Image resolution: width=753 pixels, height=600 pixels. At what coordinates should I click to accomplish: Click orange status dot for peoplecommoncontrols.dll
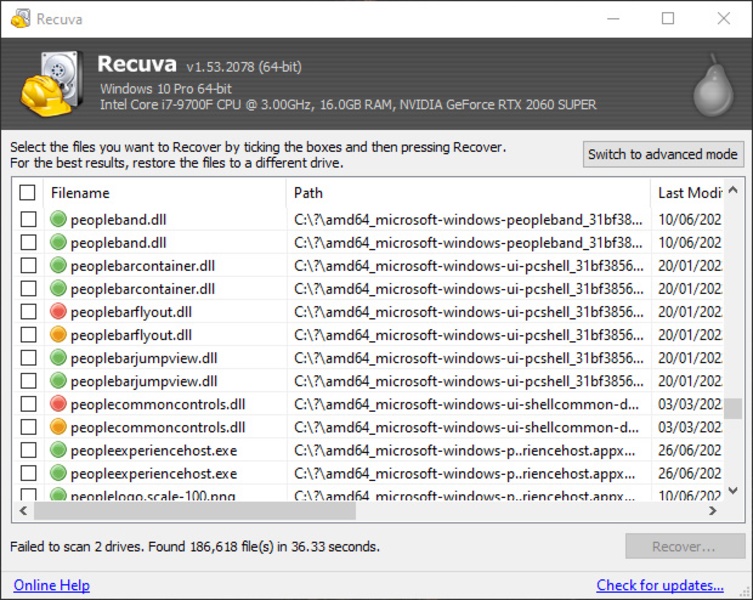[x=58, y=427]
